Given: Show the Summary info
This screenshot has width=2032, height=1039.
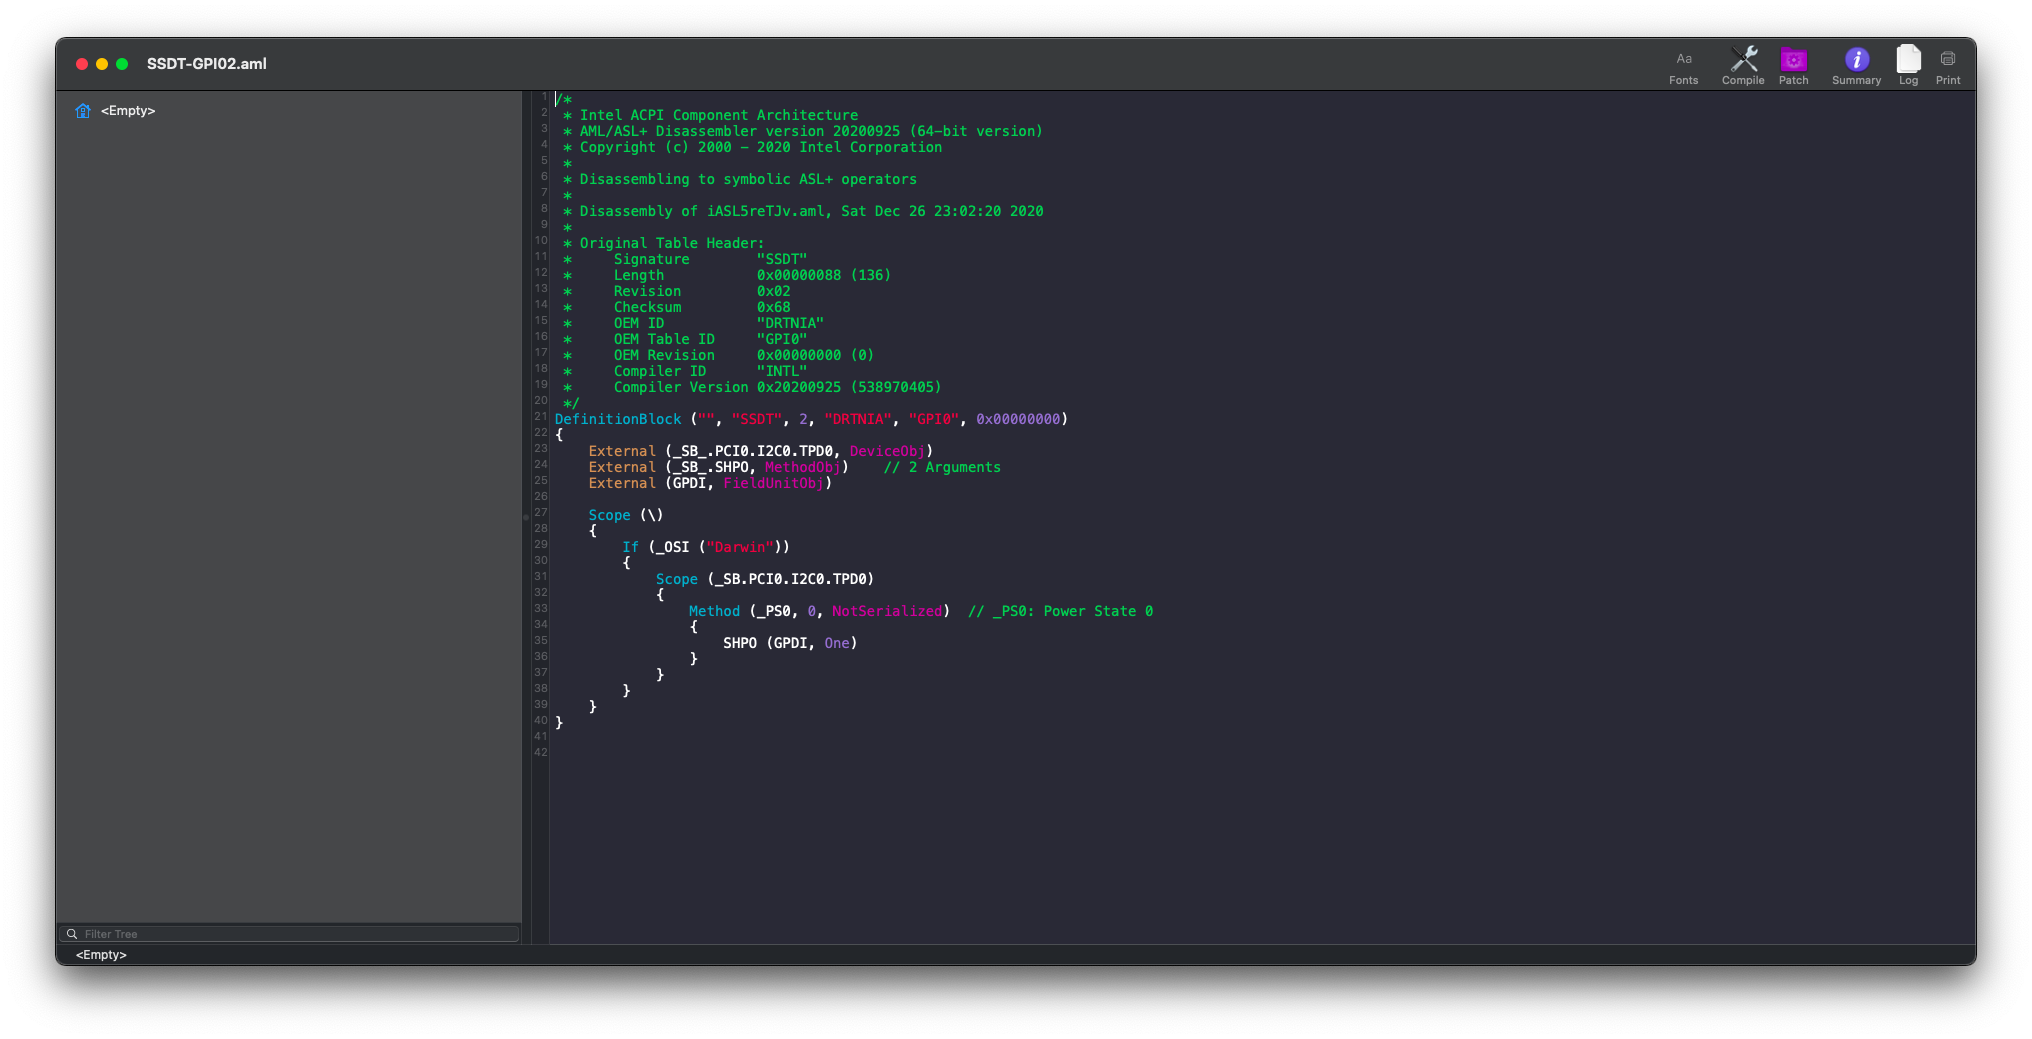Looking at the screenshot, I should pos(1856,66).
